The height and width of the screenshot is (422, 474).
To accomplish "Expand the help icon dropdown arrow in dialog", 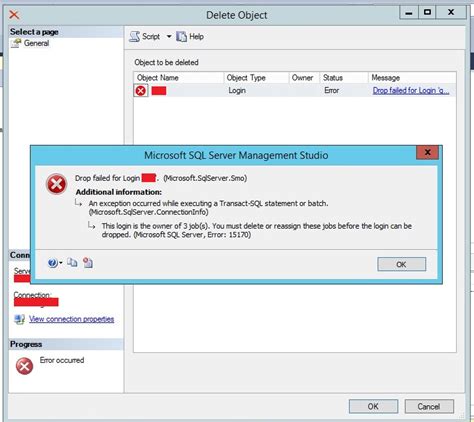I will tap(61, 263).
